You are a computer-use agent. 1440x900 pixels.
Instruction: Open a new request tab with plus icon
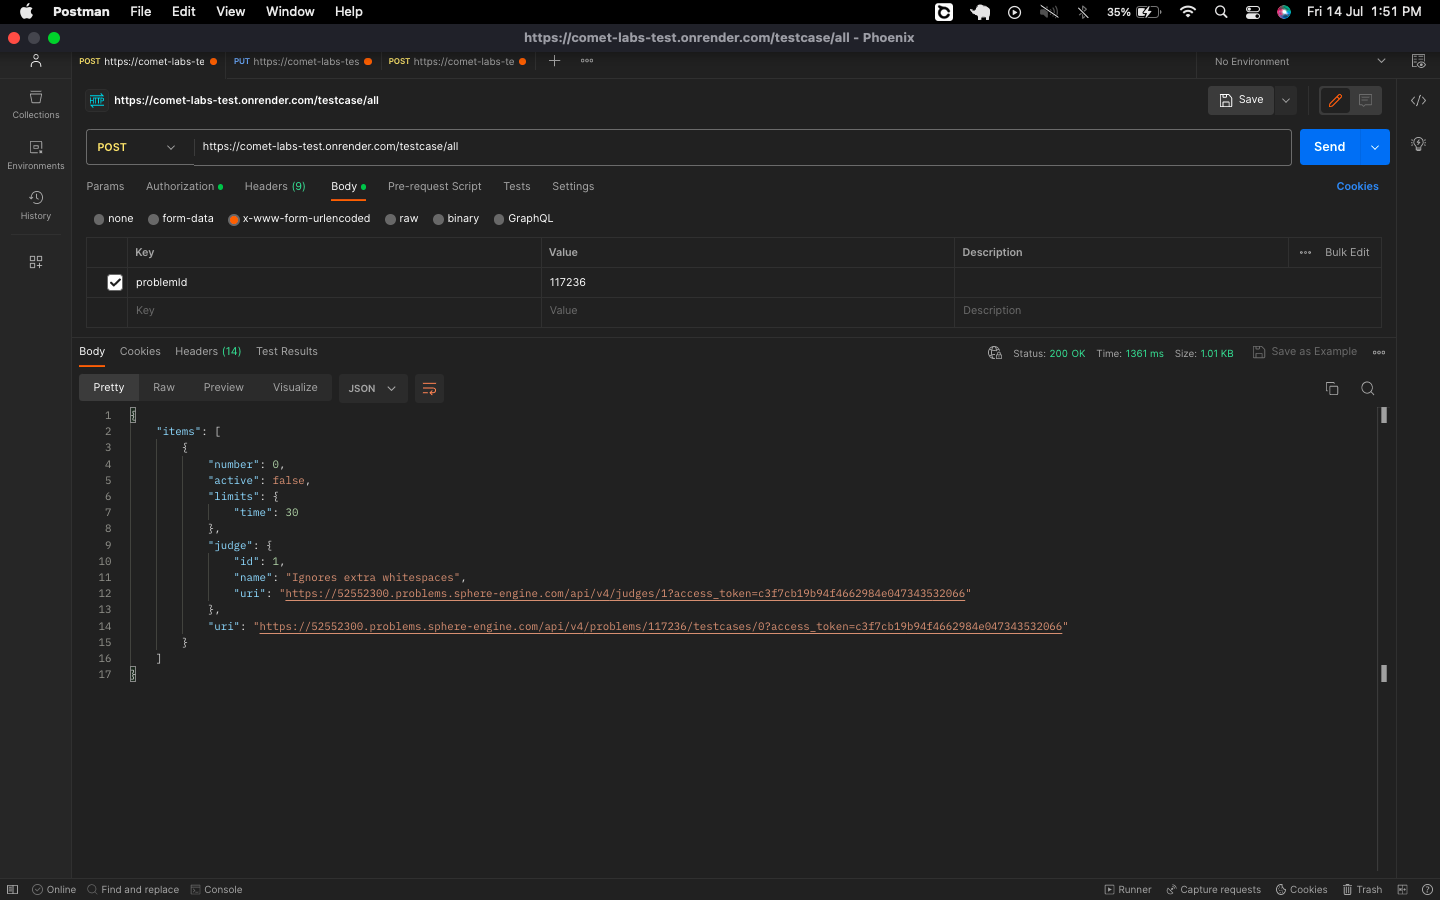click(554, 61)
